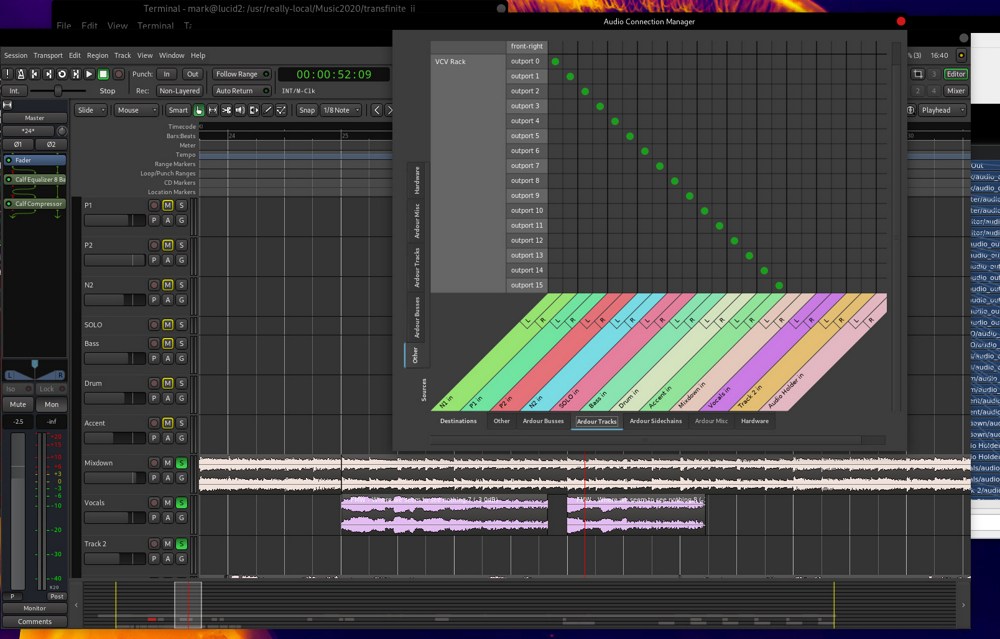Click the Mixer button

click(955, 91)
